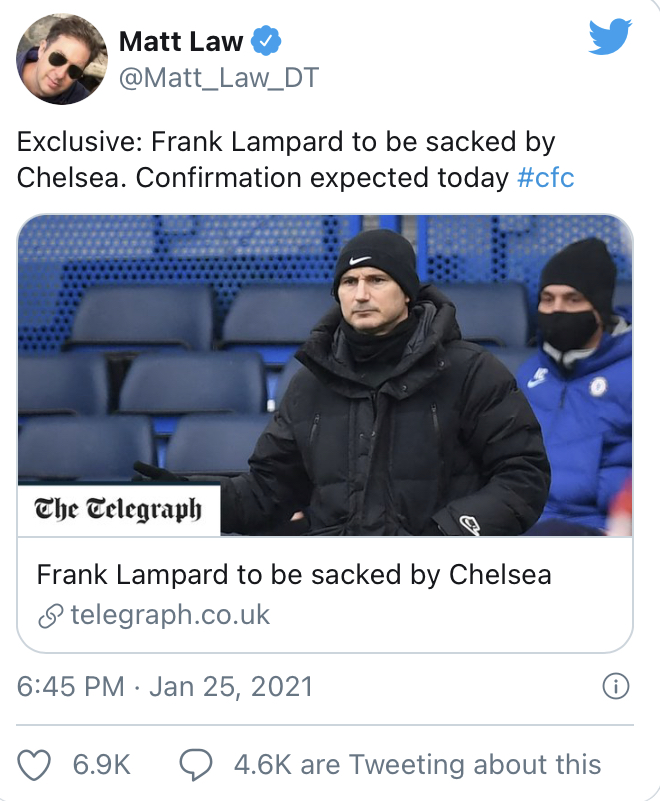Click the tweet text starting 'Exclusive'
The height and width of the screenshot is (801, 660).
pos(285,160)
